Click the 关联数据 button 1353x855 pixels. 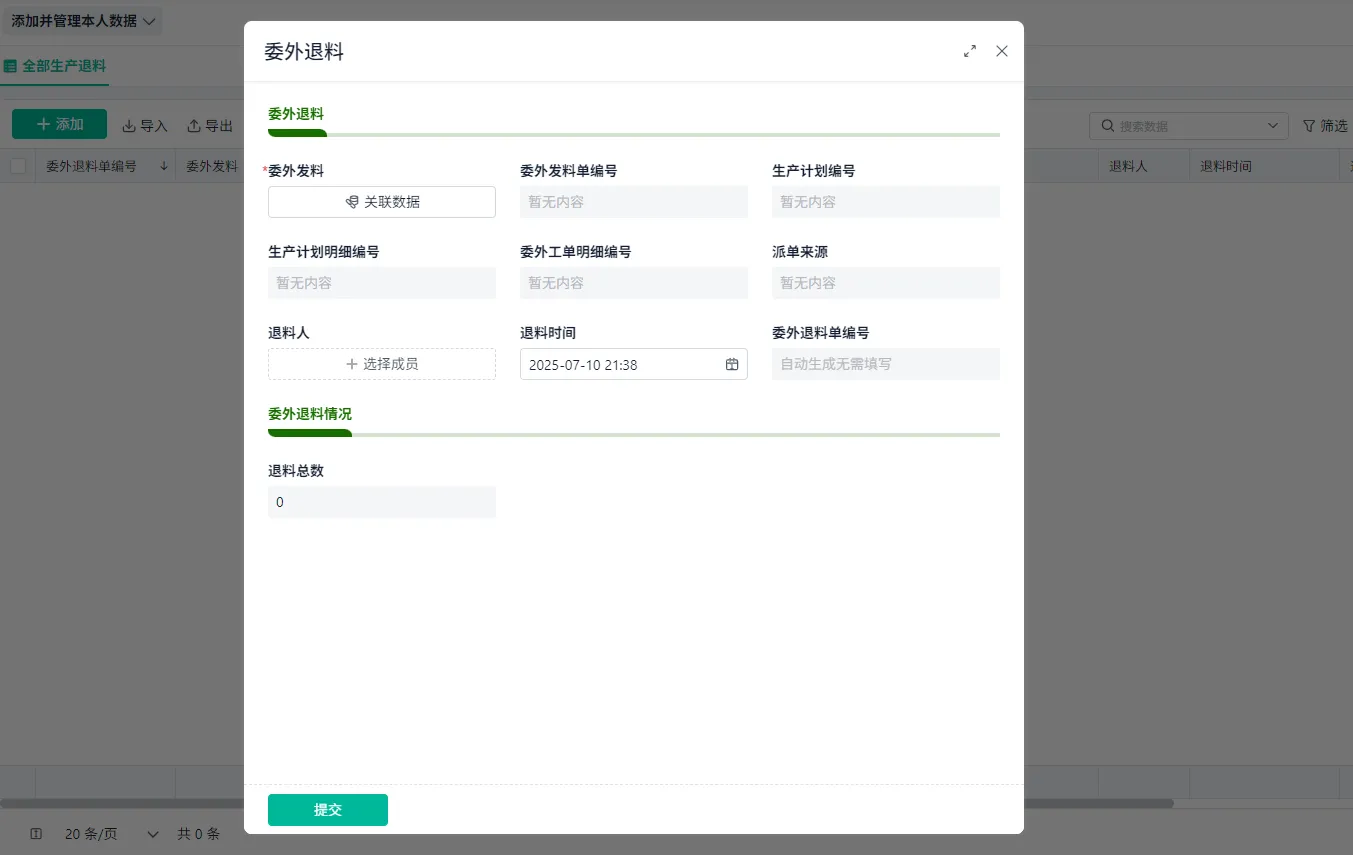coord(382,202)
